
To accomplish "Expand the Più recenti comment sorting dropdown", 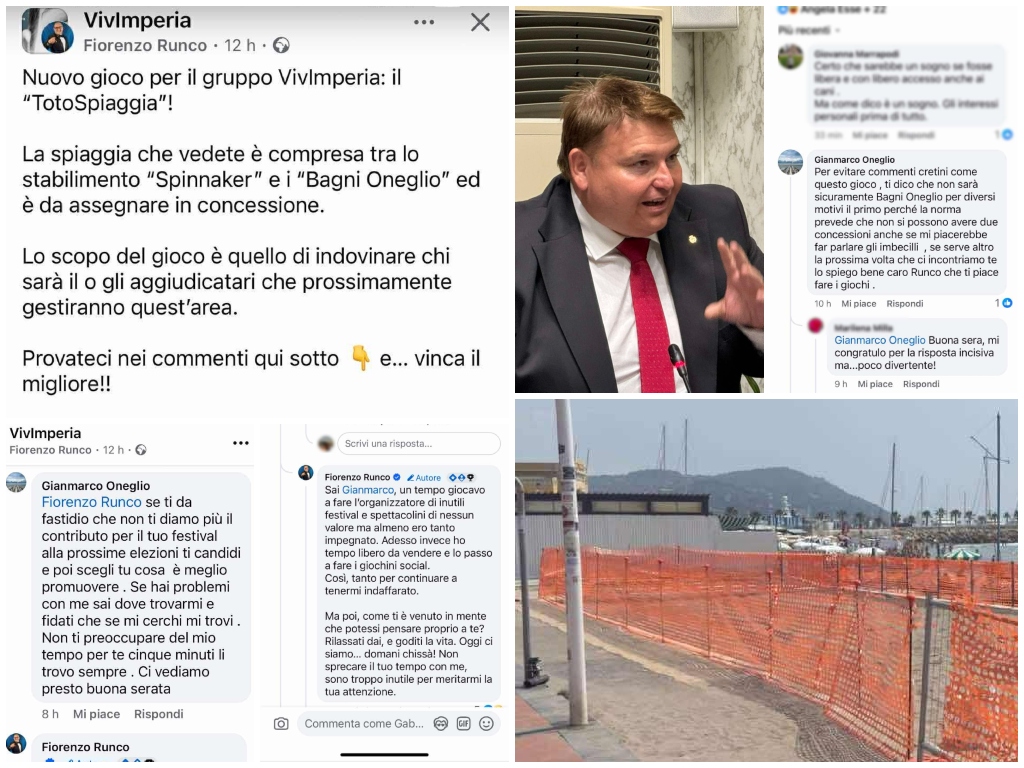I will pyautogui.click(x=808, y=30).
